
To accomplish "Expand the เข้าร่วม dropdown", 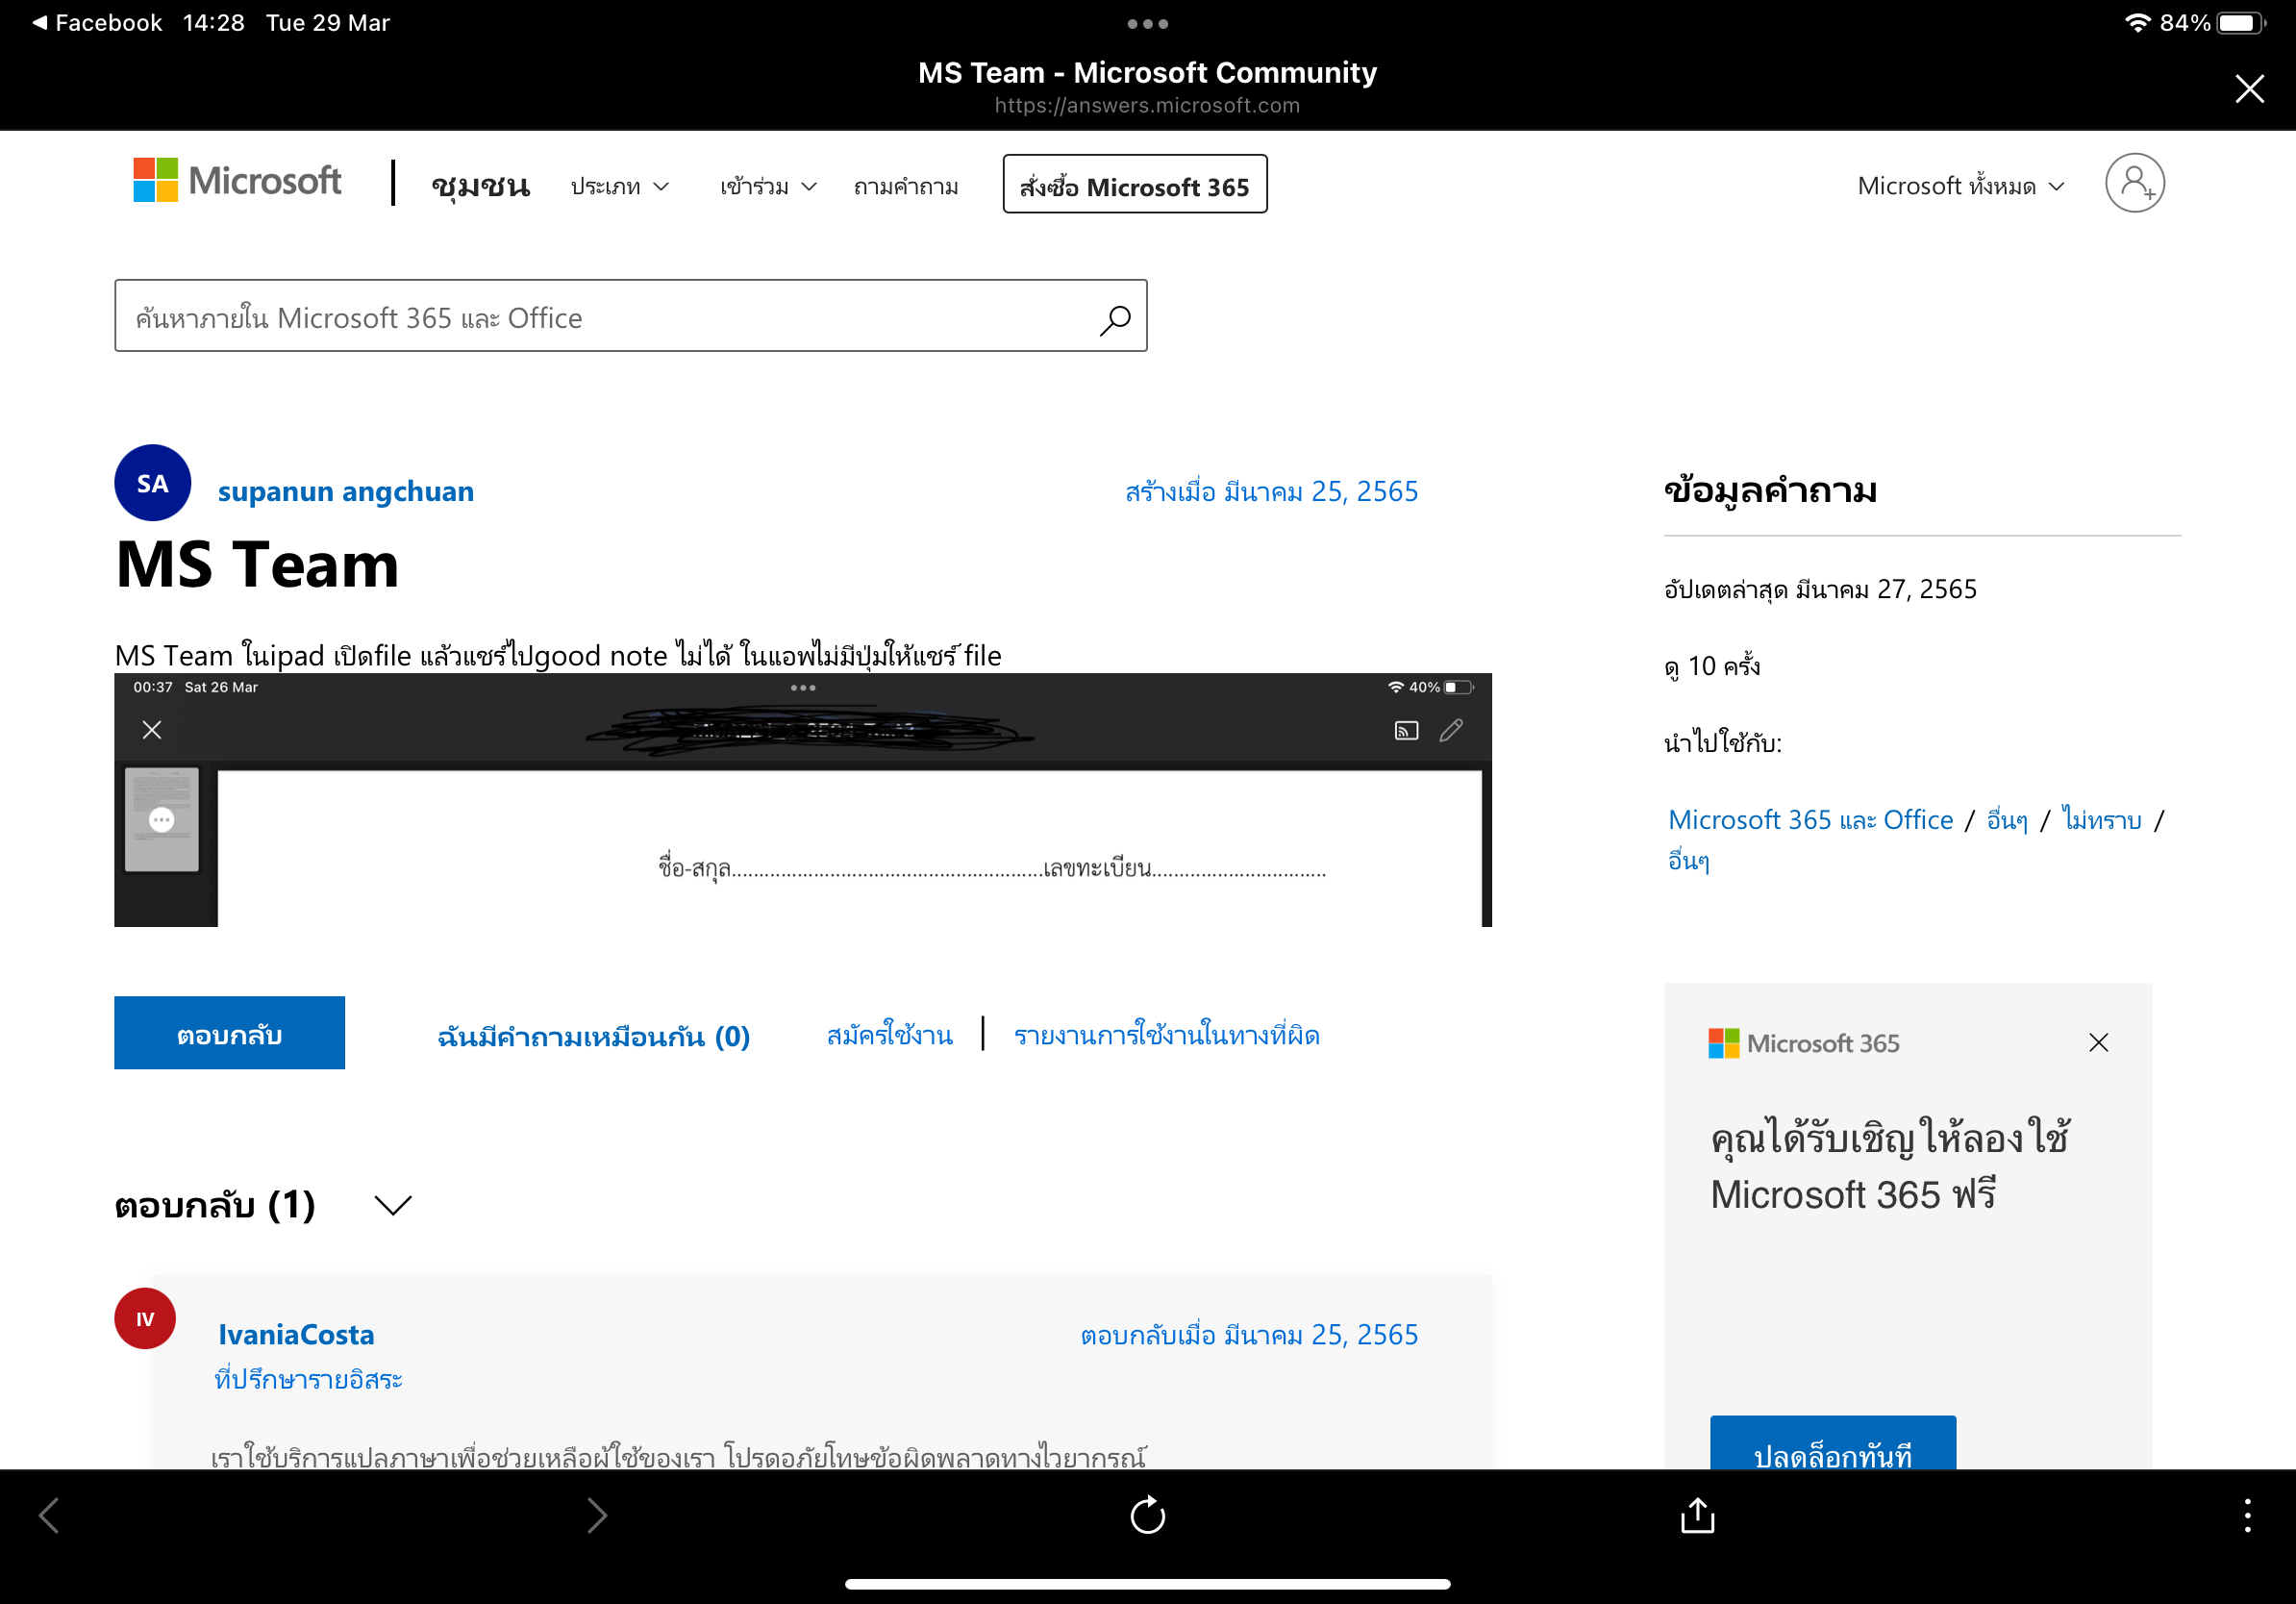I will pos(768,187).
